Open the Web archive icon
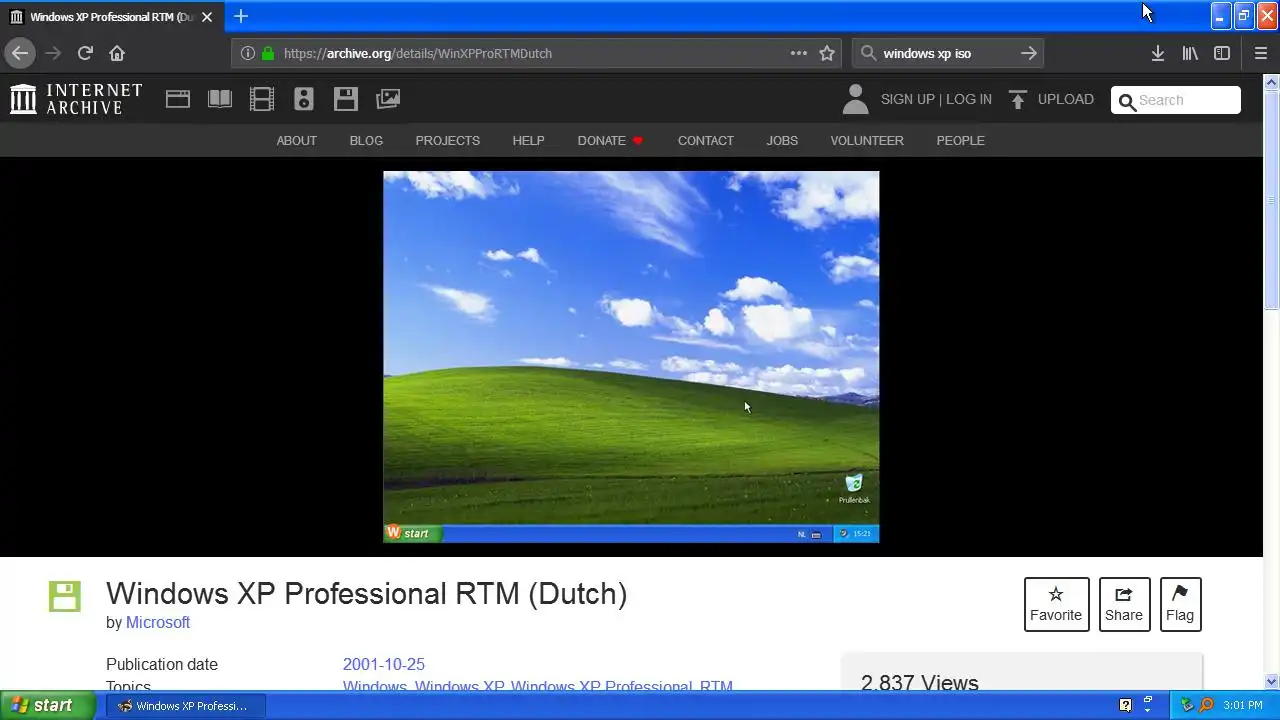The height and width of the screenshot is (720, 1280). 178,99
